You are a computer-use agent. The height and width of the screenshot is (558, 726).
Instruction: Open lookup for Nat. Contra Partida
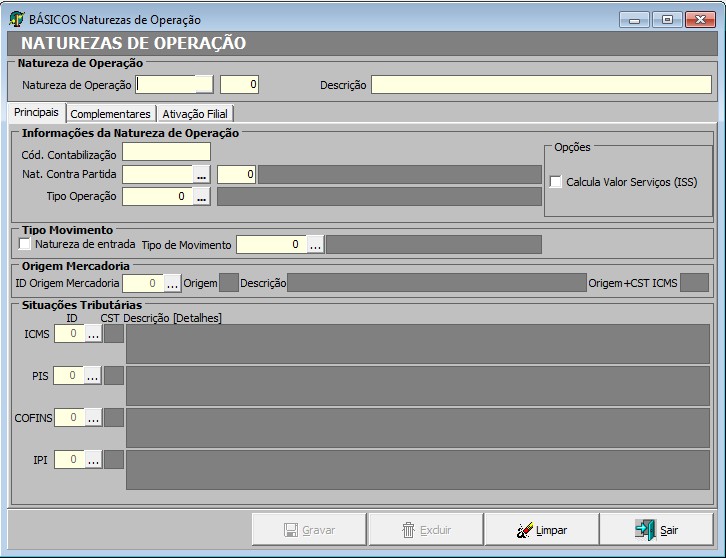201,175
